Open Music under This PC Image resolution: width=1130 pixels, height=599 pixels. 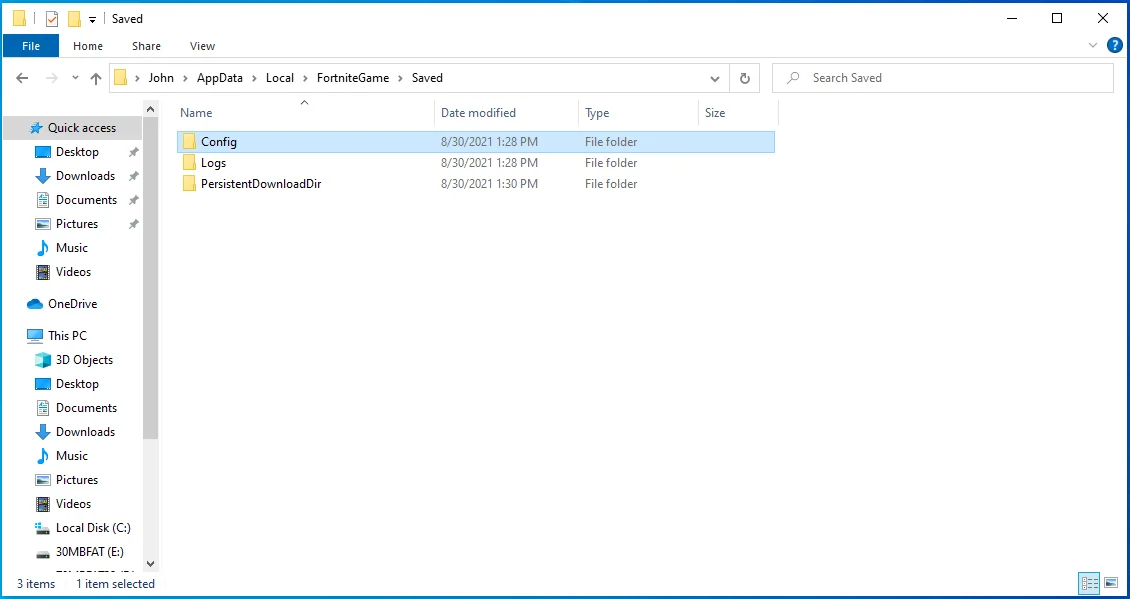tap(71, 456)
